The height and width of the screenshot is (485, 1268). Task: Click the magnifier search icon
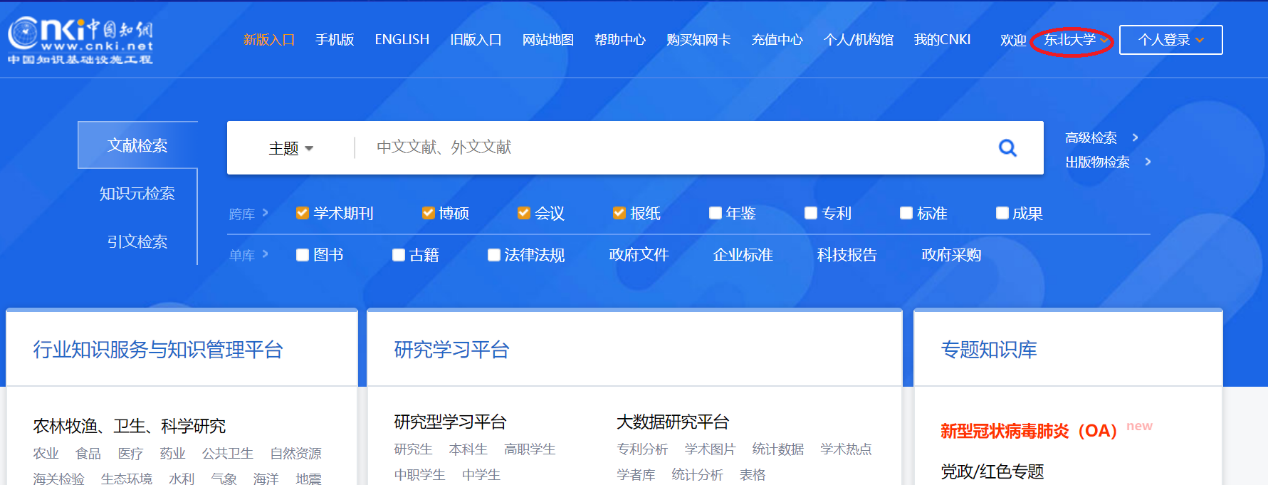tap(1007, 148)
